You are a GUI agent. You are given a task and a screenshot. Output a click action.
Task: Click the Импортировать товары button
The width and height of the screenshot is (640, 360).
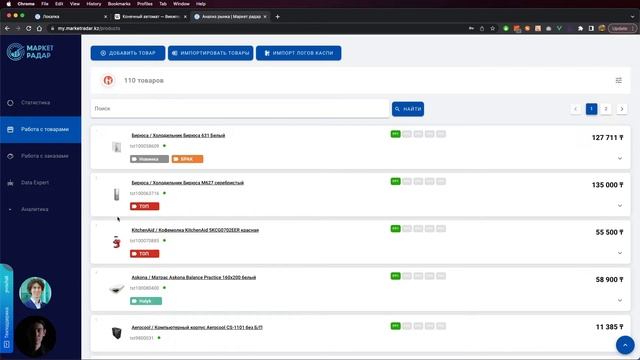coord(211,53)
